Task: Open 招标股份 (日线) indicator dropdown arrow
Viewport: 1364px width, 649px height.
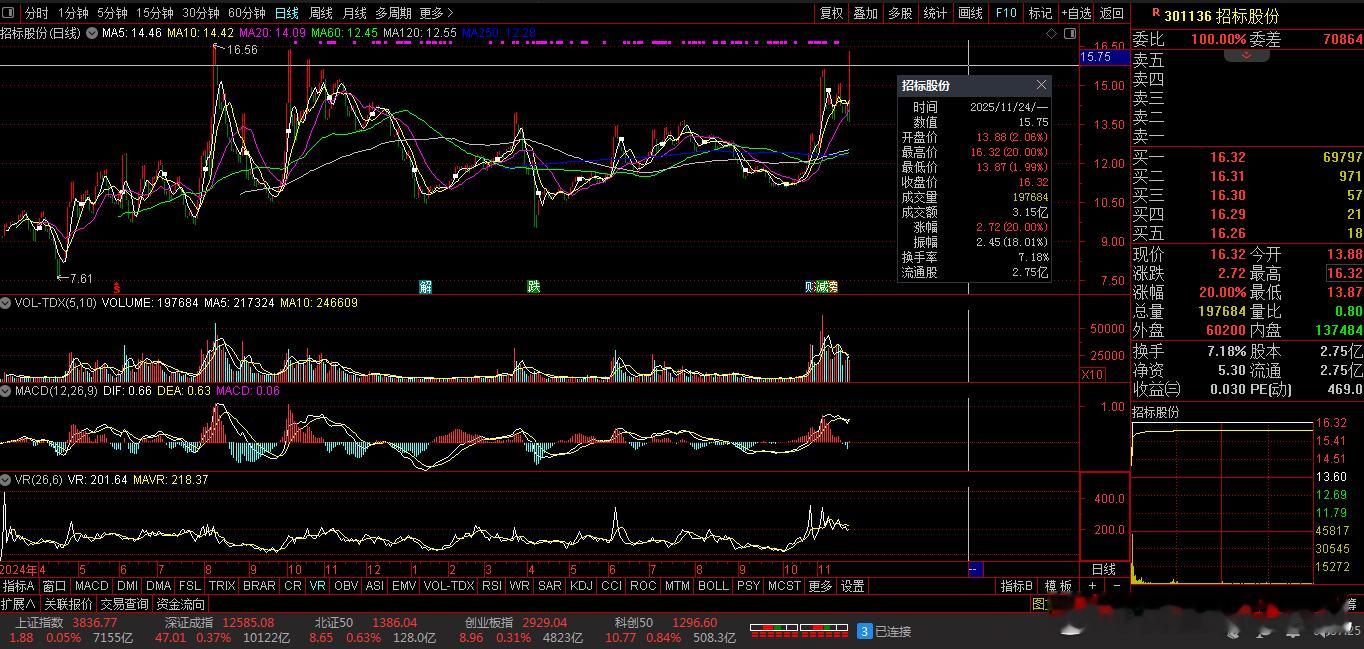Action: [92, 33]
